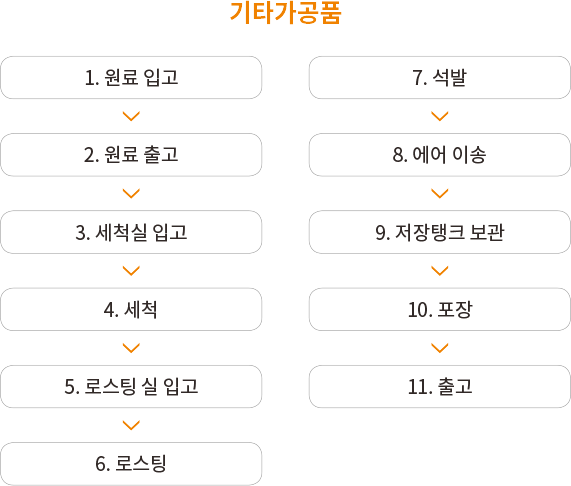Viewport: 571px width, 486px height.
Task: Click the 11. 출고 step box
Action: [440, 387]
